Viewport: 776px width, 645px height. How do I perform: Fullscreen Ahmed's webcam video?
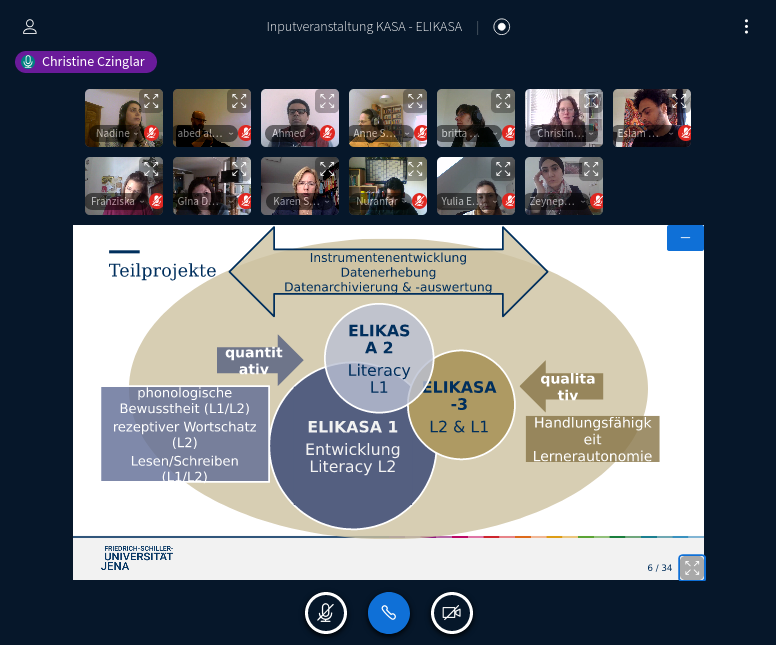tap(327, 101)
